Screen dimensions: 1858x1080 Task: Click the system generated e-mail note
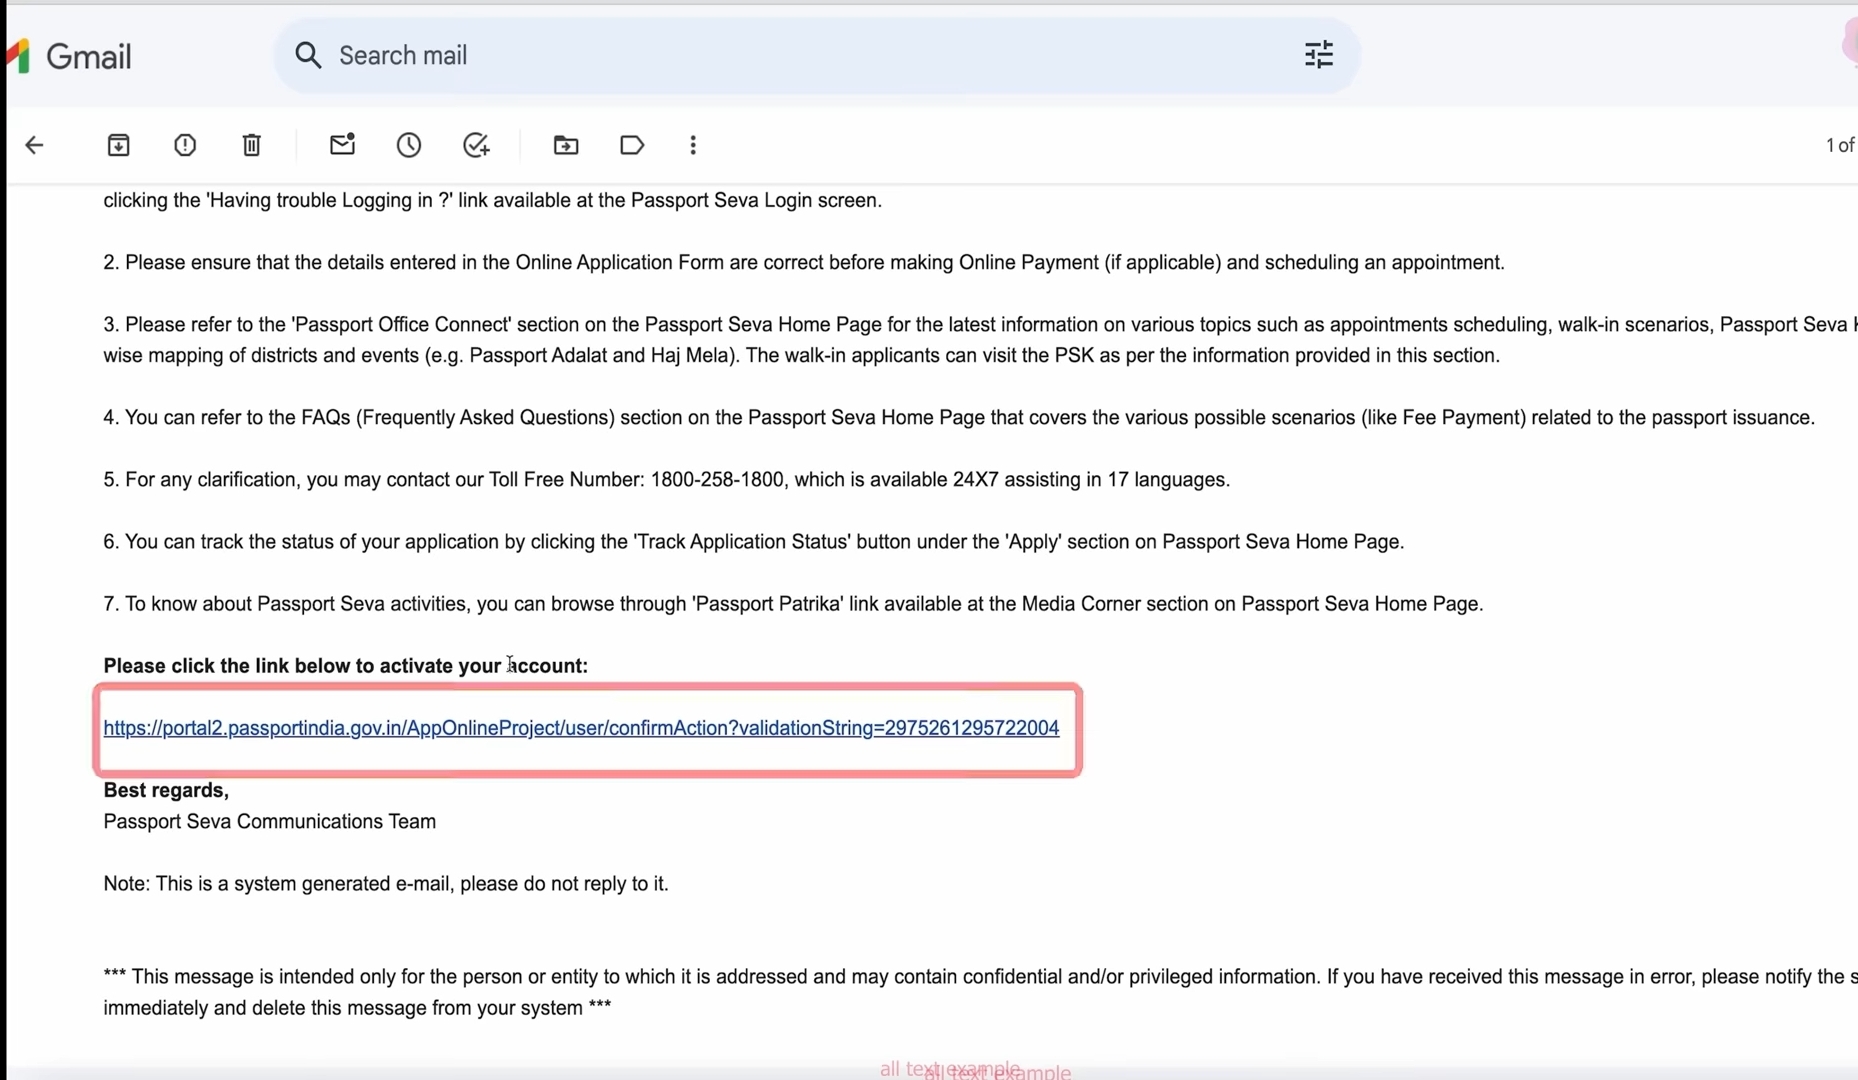(x=386, y=884)
